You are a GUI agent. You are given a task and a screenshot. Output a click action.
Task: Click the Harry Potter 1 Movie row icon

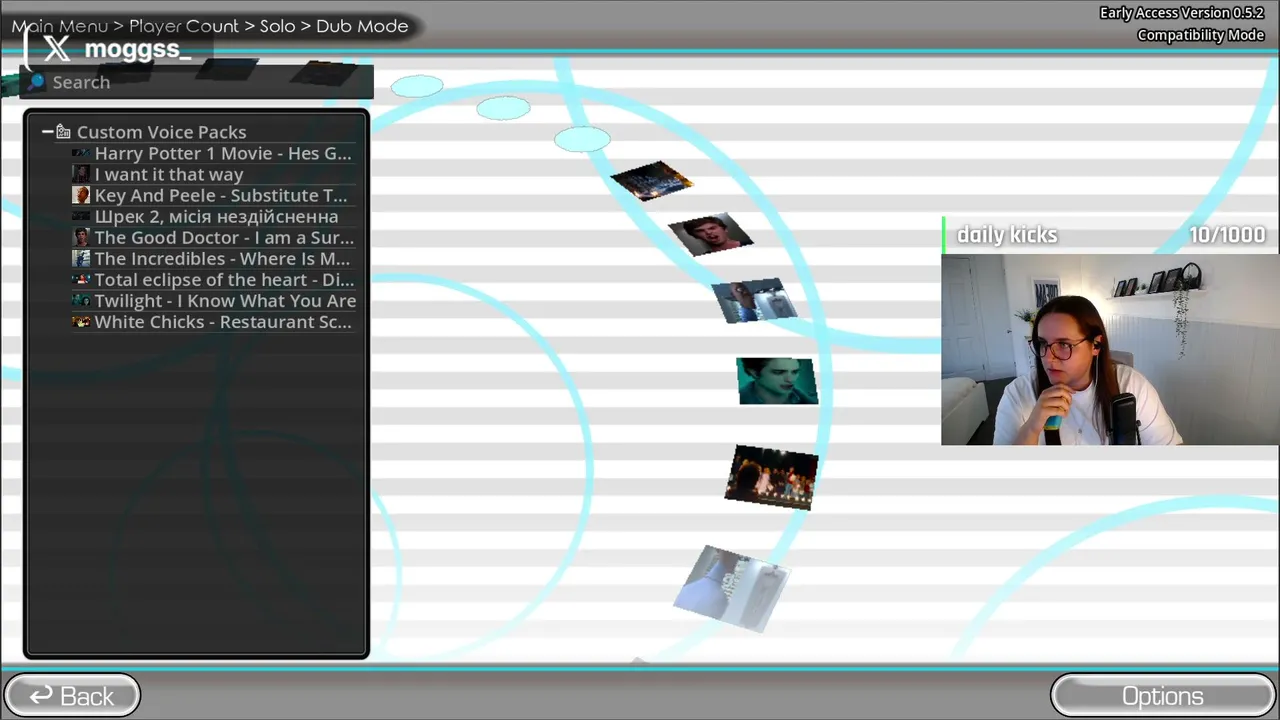[81, 154]
